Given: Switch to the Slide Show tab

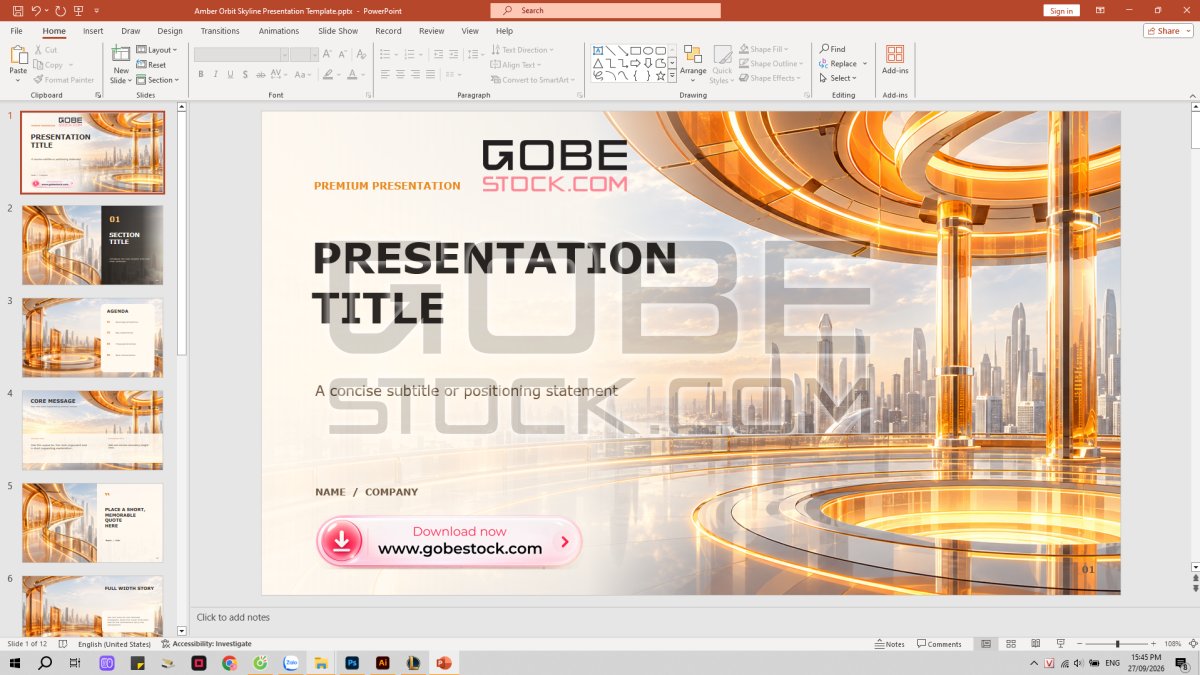Looking at the screenshot, I should pyautogui.click(x=338, y=31).
